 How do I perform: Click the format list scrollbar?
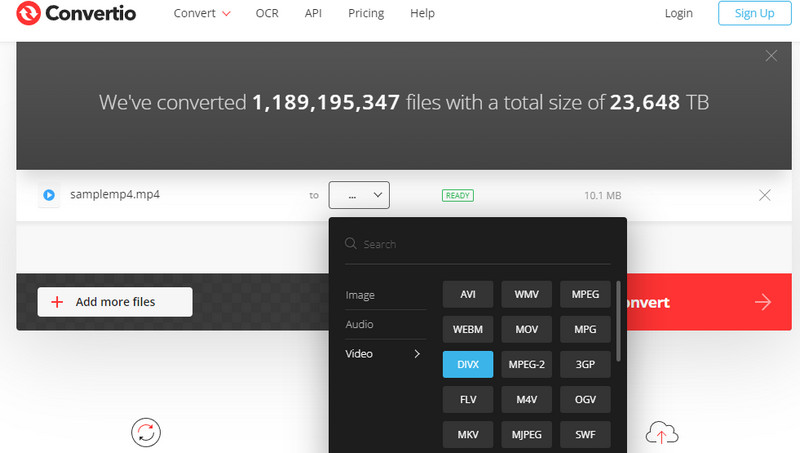[x=618, y=321]
